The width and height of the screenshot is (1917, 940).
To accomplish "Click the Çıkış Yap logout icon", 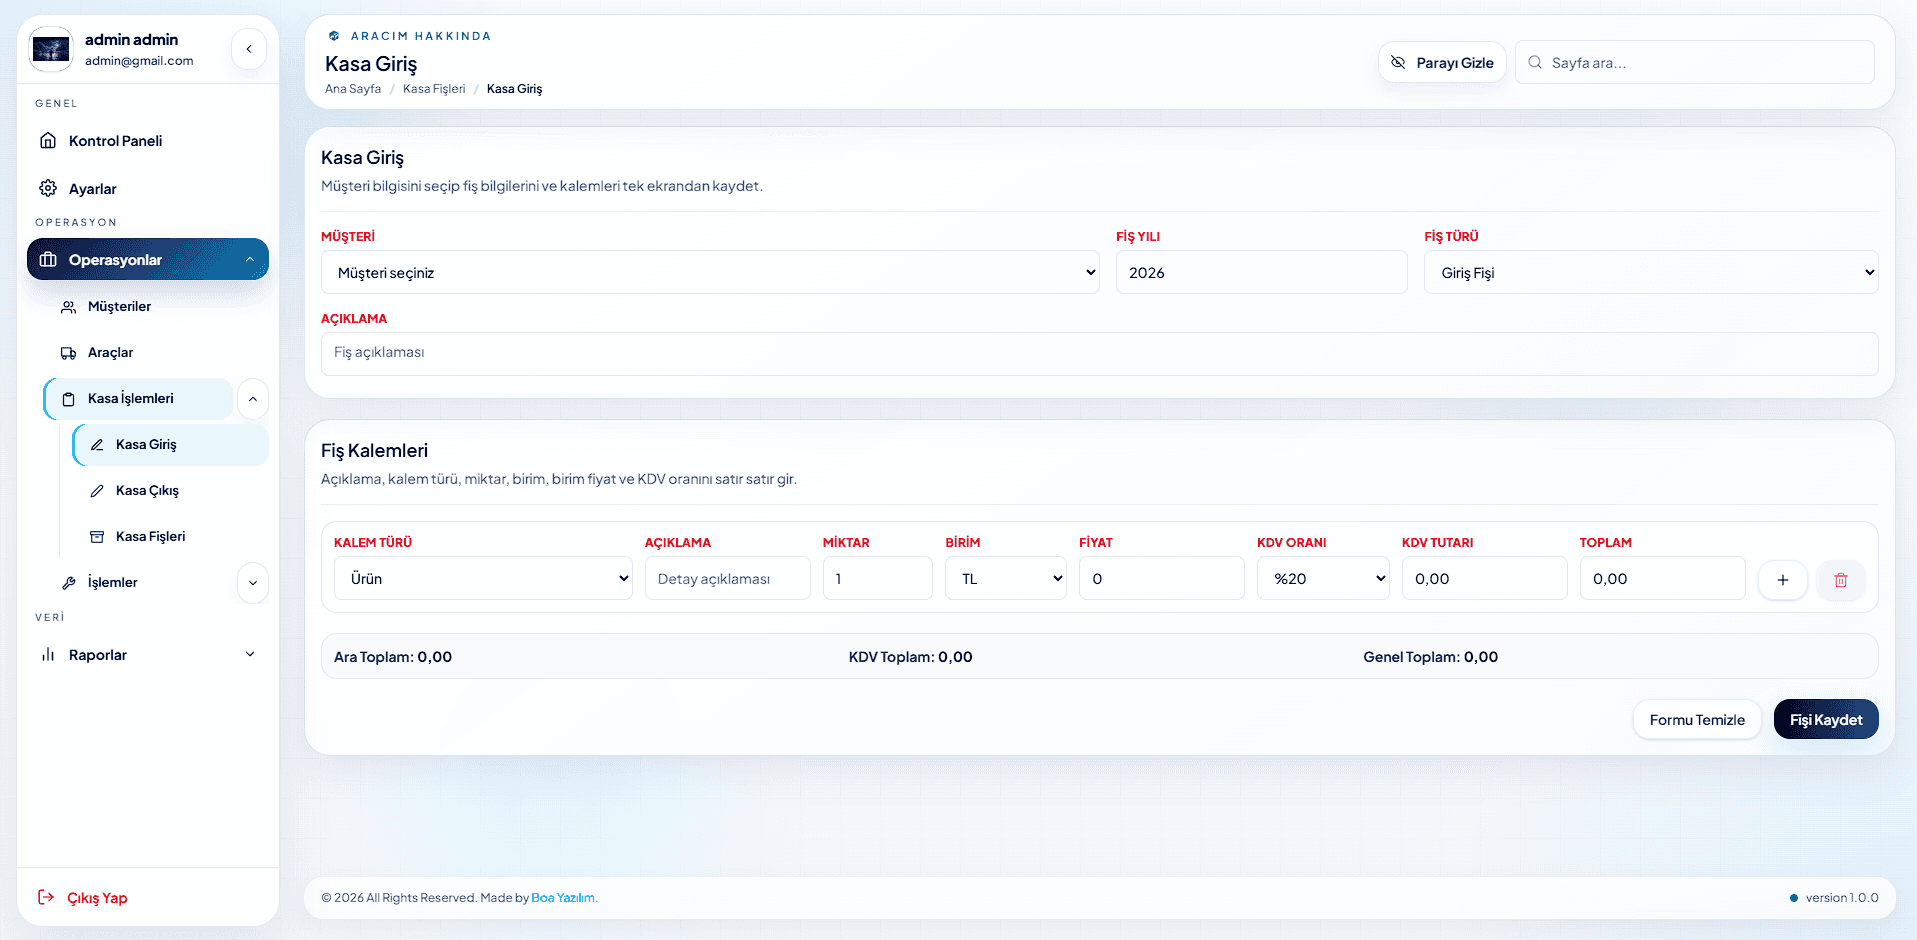I will click(x=46, y=897).
